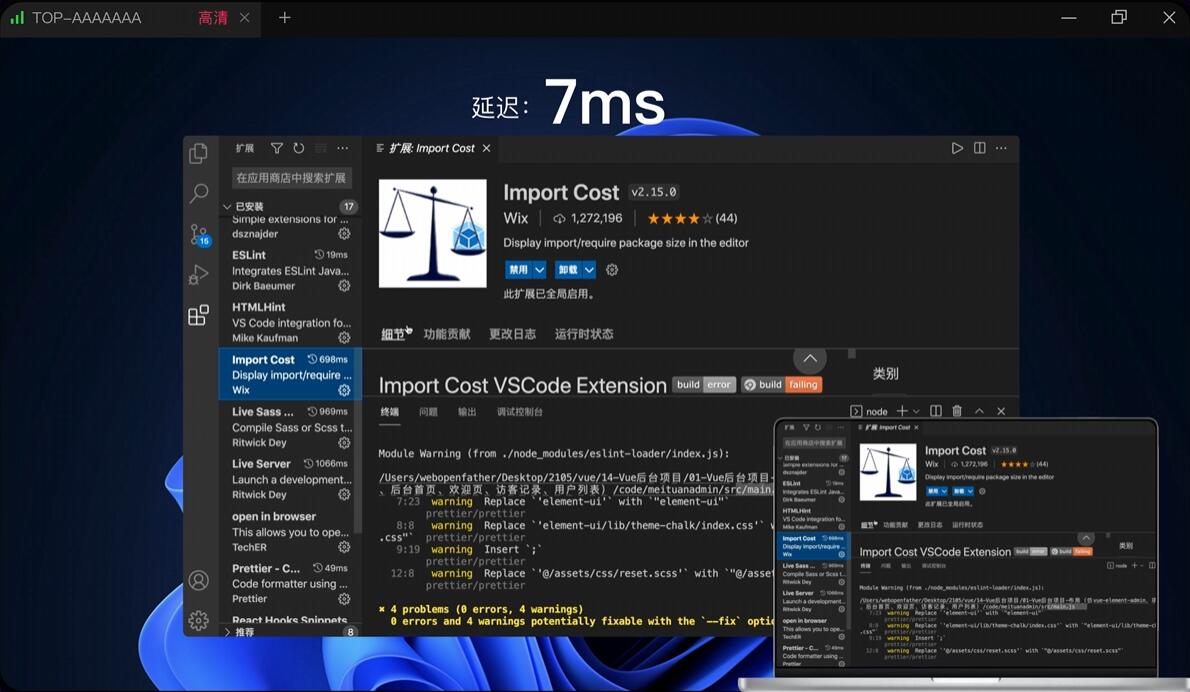1190x692 pixels.
Task: Switch to the feature contributions tab
Action: coord(447,334)
